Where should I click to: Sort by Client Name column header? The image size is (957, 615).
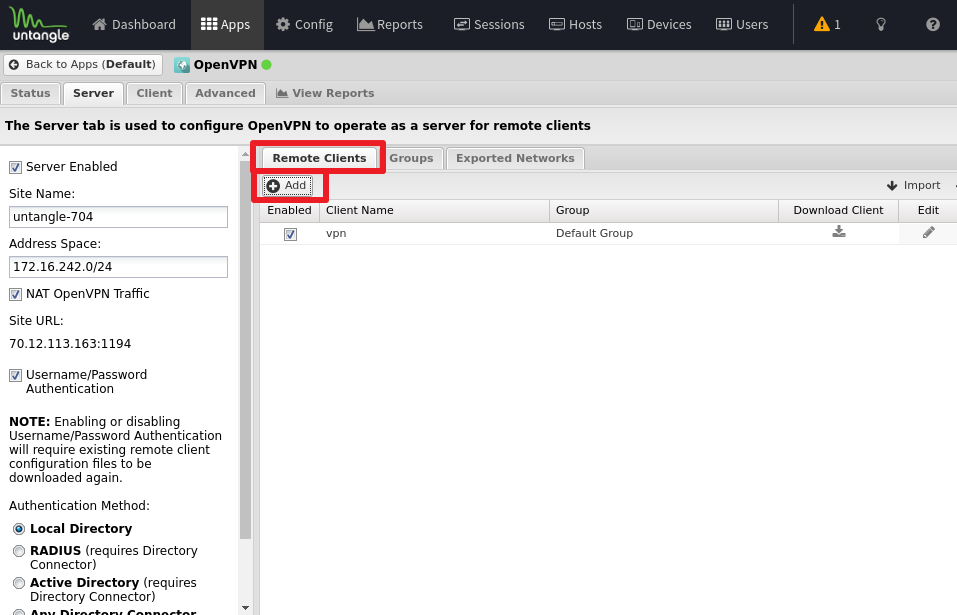435,210
